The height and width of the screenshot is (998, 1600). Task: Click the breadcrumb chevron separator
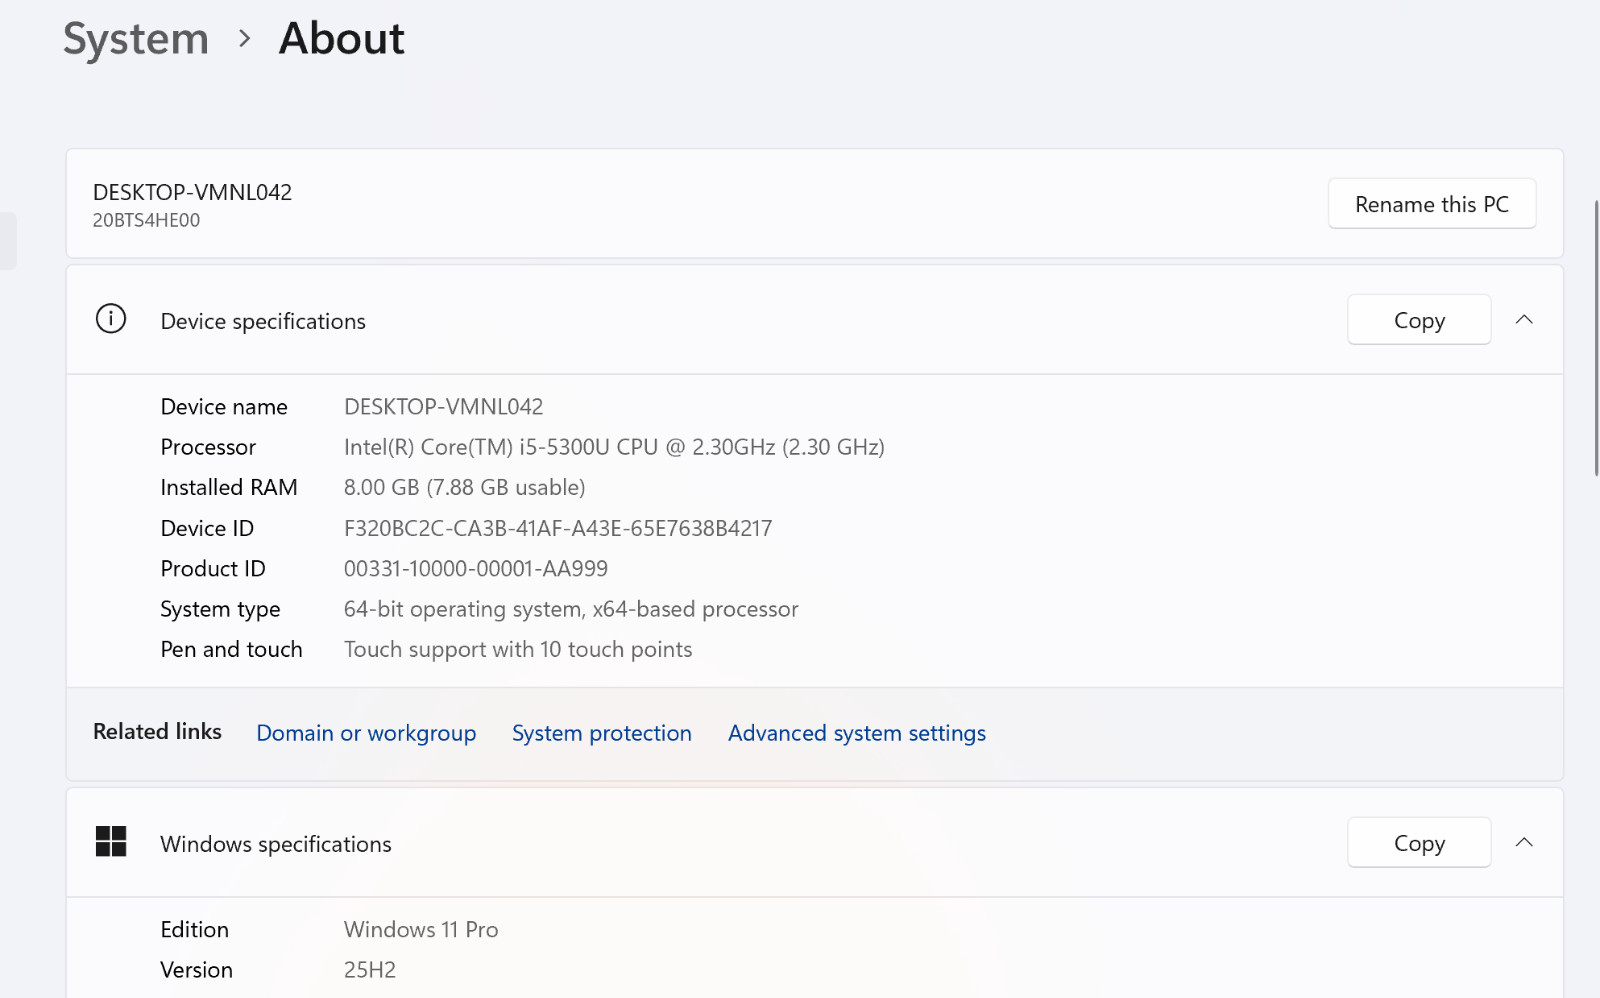(x=245, y=39)
